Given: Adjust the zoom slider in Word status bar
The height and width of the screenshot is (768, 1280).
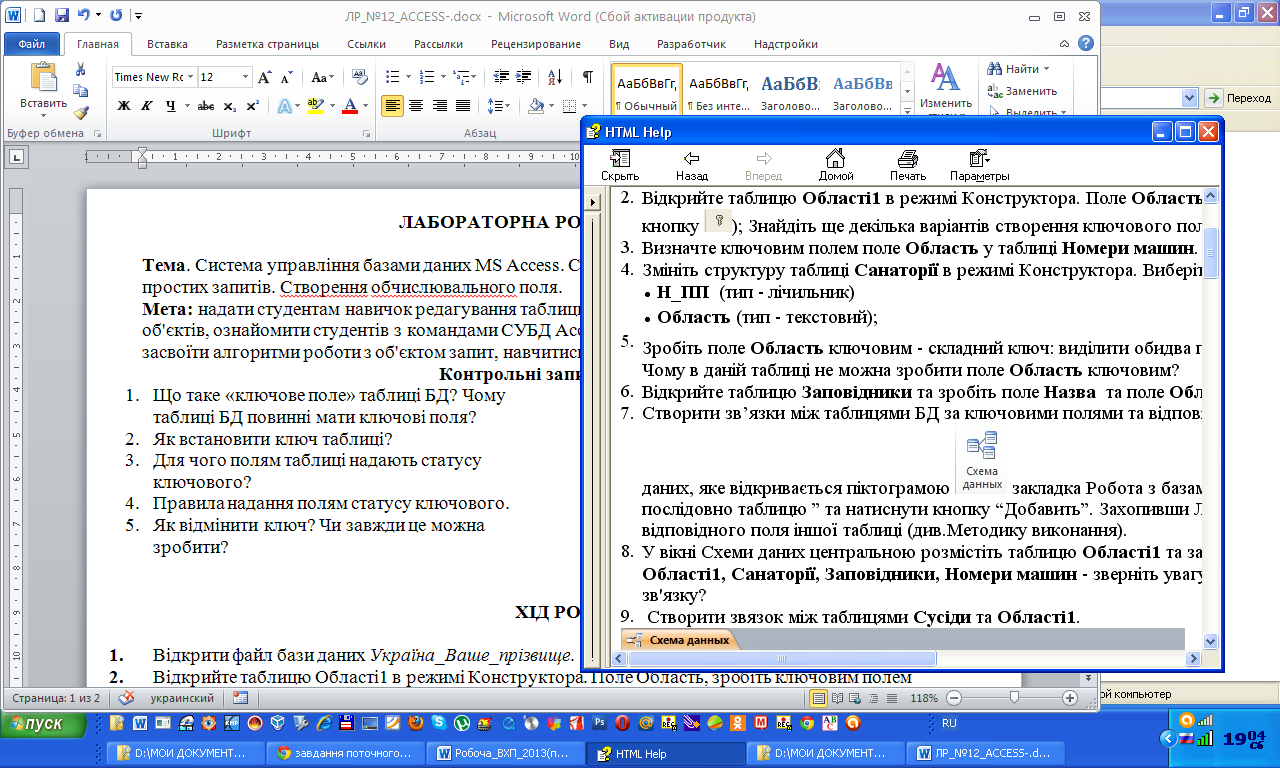Looking at the screenshot, I should (x=1014, y=698).
